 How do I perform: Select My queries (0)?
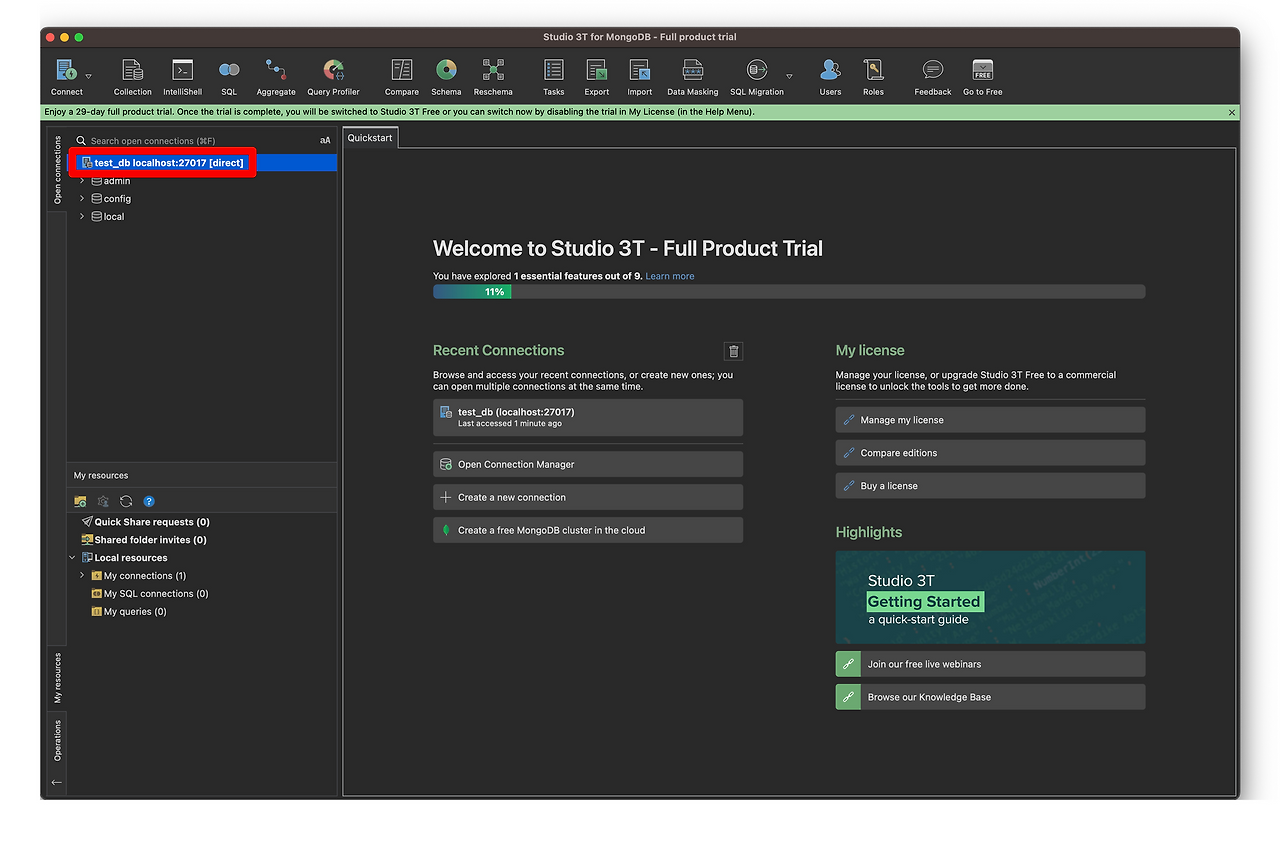click(x=128, y=612)
